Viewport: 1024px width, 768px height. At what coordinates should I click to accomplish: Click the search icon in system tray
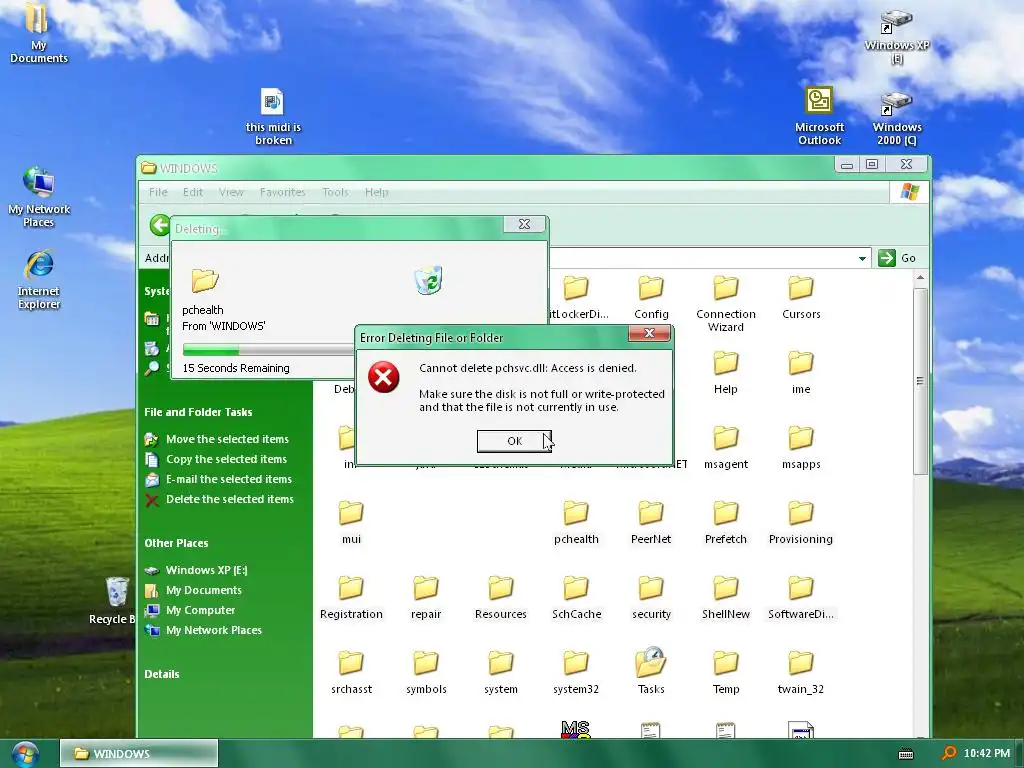(x=948, y=754)
